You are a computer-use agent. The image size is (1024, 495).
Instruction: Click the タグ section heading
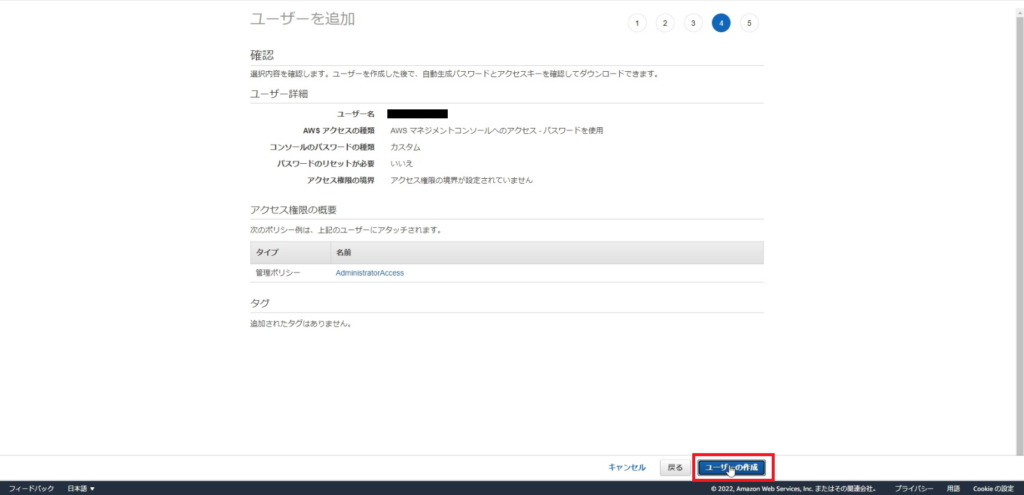[259, 302]
